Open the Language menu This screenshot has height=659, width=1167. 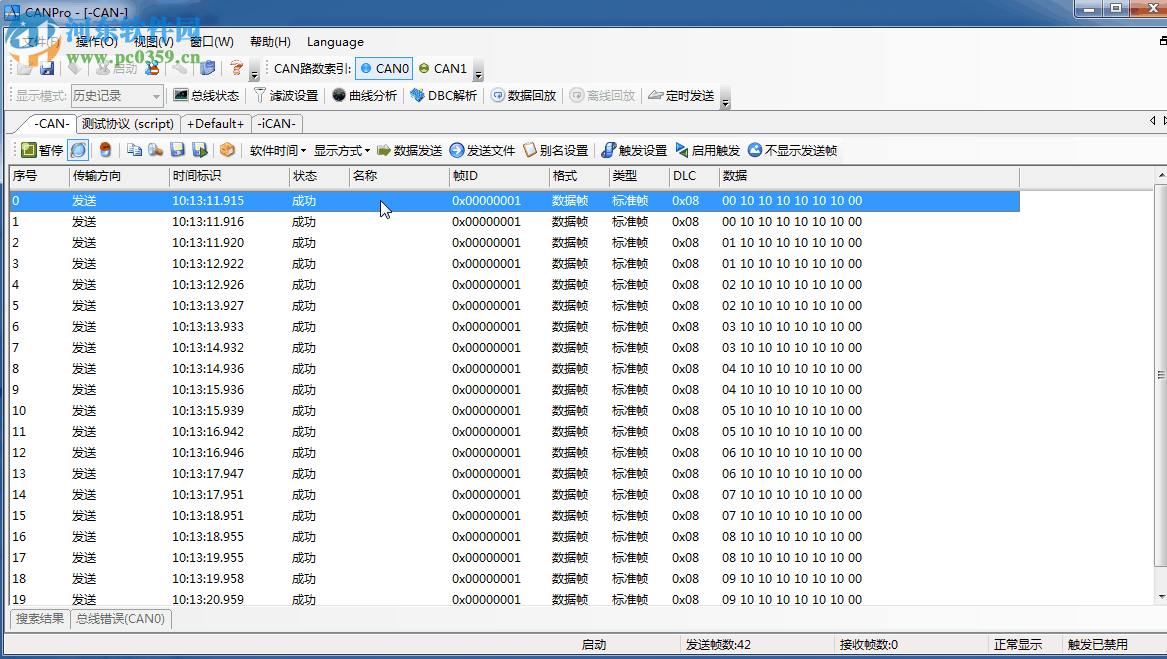(335, 42)
